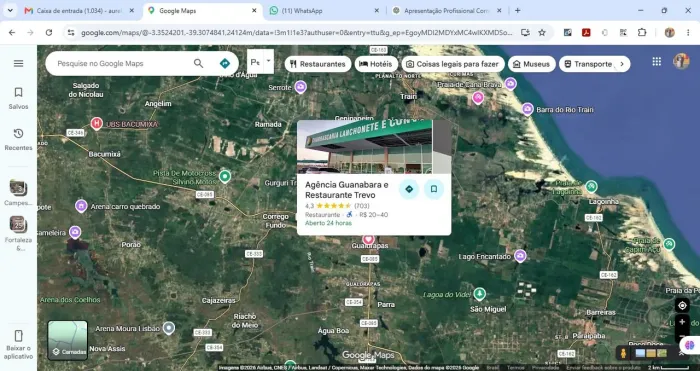700x371 pixels.
Task: Filter by Restaurantes chip
Action: 318,64
